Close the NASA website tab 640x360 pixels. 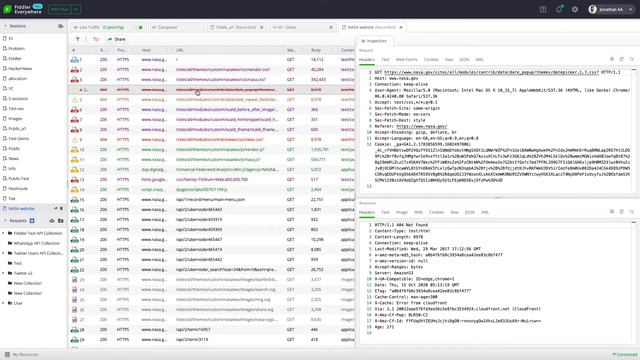click(x=401, y=27)
